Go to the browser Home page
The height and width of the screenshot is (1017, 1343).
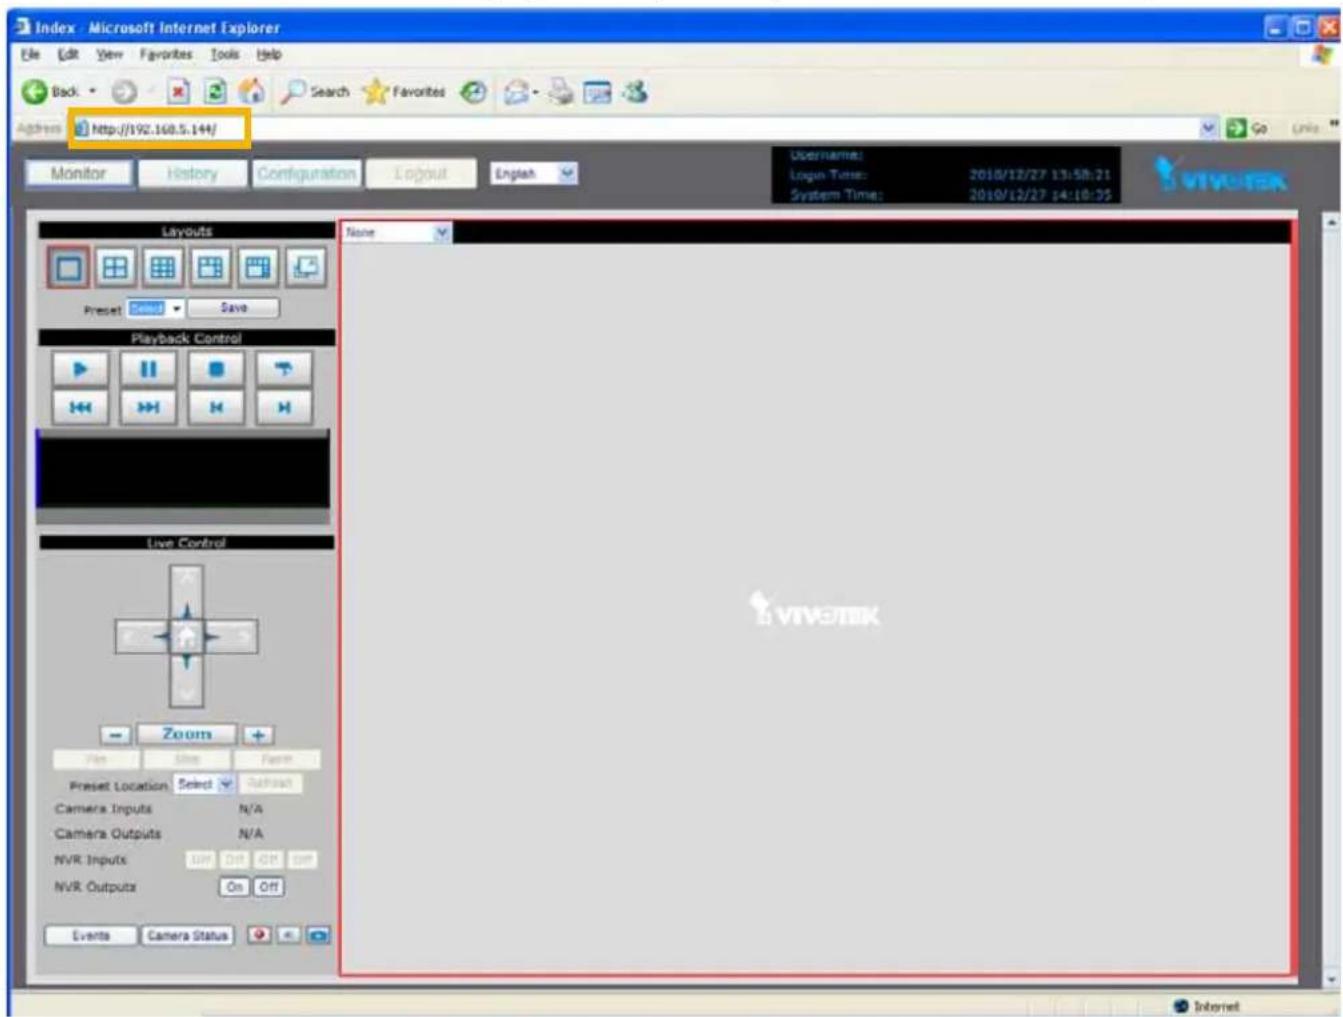(252, 92)
